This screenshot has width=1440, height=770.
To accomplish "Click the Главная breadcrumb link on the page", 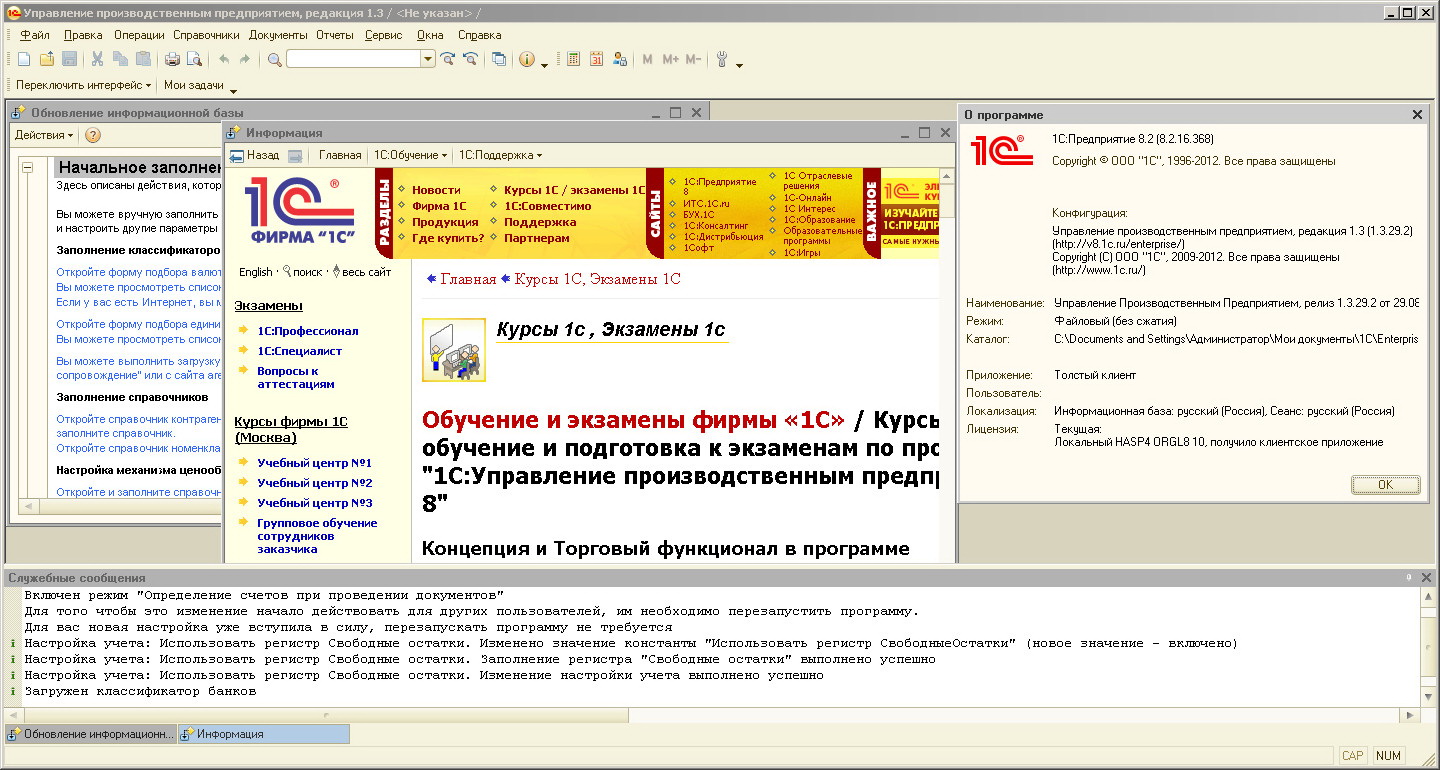I will point(468,279).
